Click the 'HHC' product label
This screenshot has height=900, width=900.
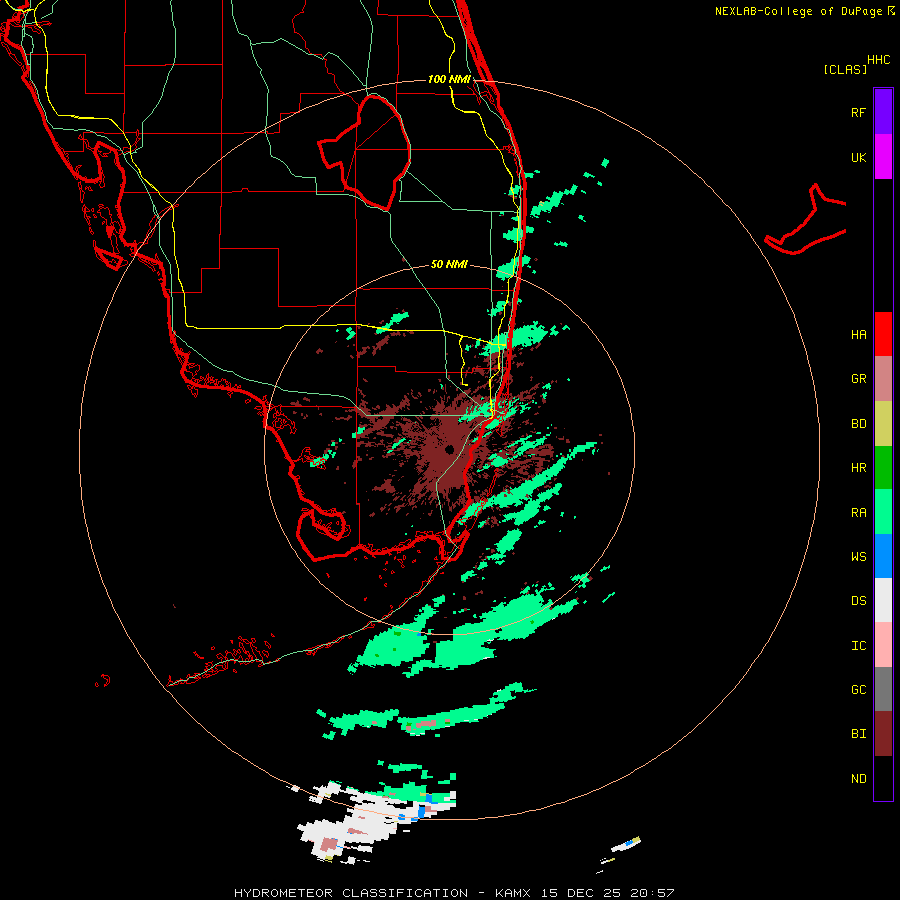878,60
